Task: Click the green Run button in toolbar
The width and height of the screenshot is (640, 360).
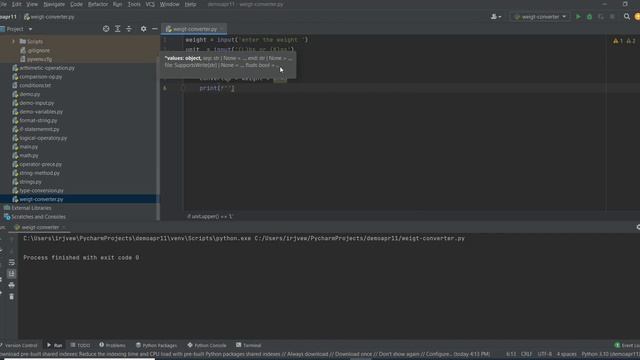Action: point(578,17)
